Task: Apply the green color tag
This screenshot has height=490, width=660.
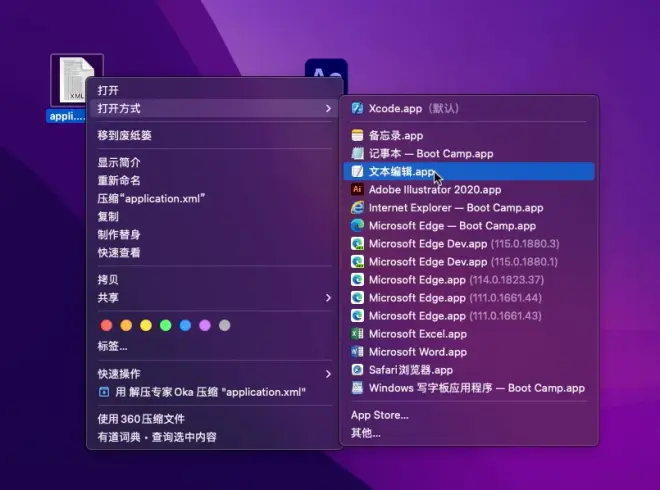Action: tap(165, 325)
